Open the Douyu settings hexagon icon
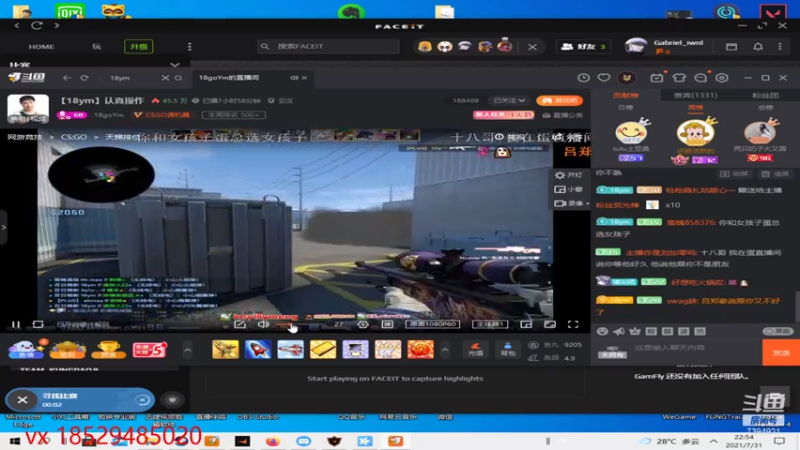Screen dimensions: 800x450 (x=721, y=78)
